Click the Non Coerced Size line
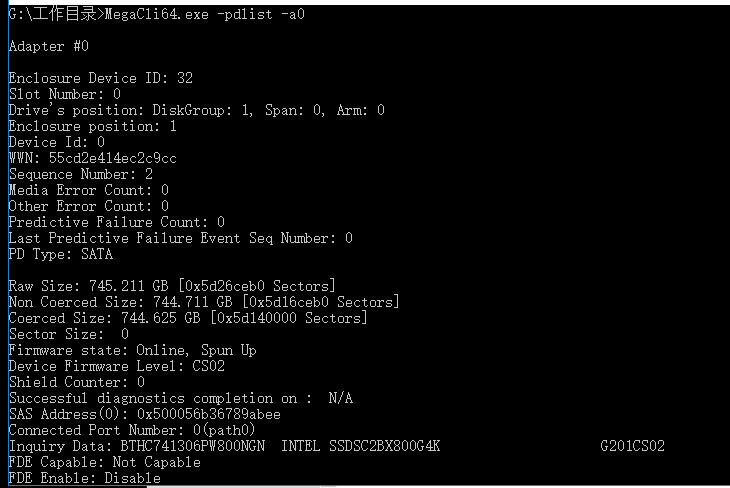Viewport: 730px width, 488px height. [x=204, y=302]
